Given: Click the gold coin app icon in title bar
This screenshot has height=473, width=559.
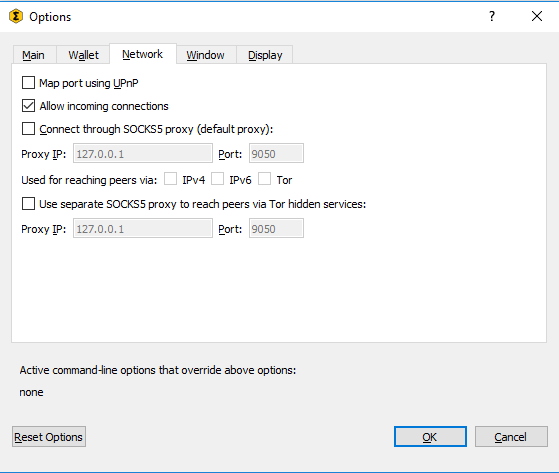Looking at the screenshot, I should click(16, 16).
